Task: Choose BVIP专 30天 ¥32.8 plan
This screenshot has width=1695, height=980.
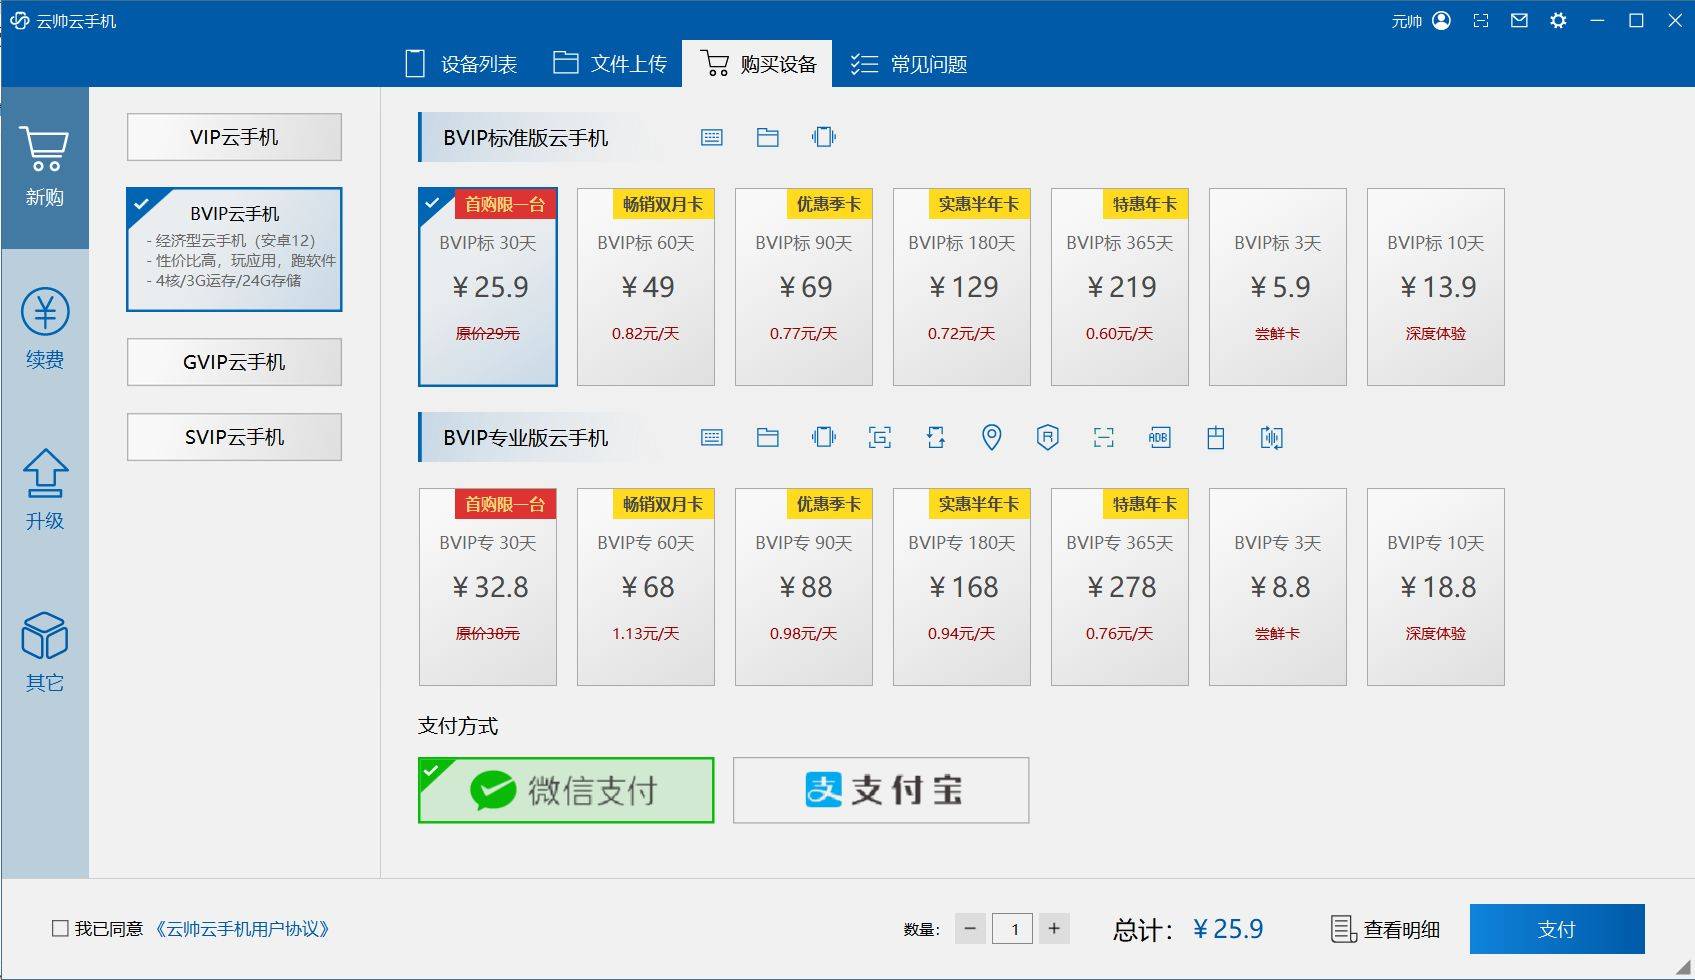Action: point(488,587)
